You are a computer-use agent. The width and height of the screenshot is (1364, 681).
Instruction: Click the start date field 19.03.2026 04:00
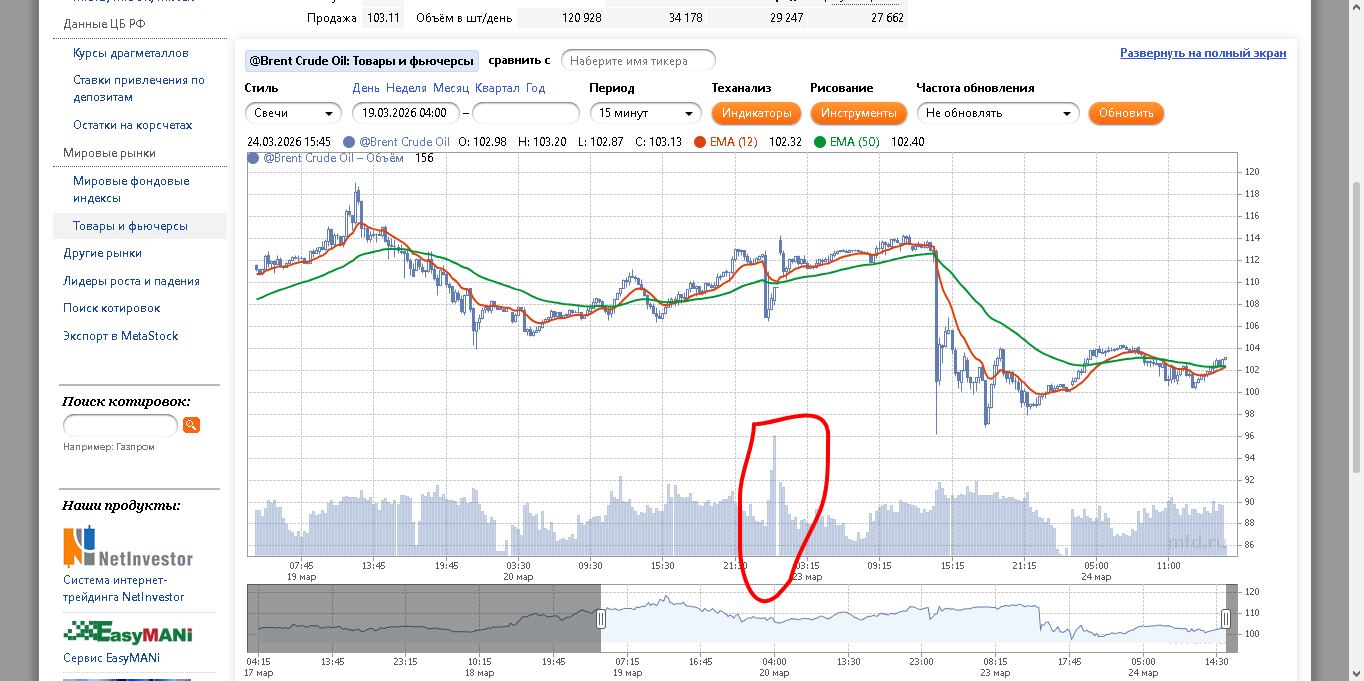pos(406,113)
